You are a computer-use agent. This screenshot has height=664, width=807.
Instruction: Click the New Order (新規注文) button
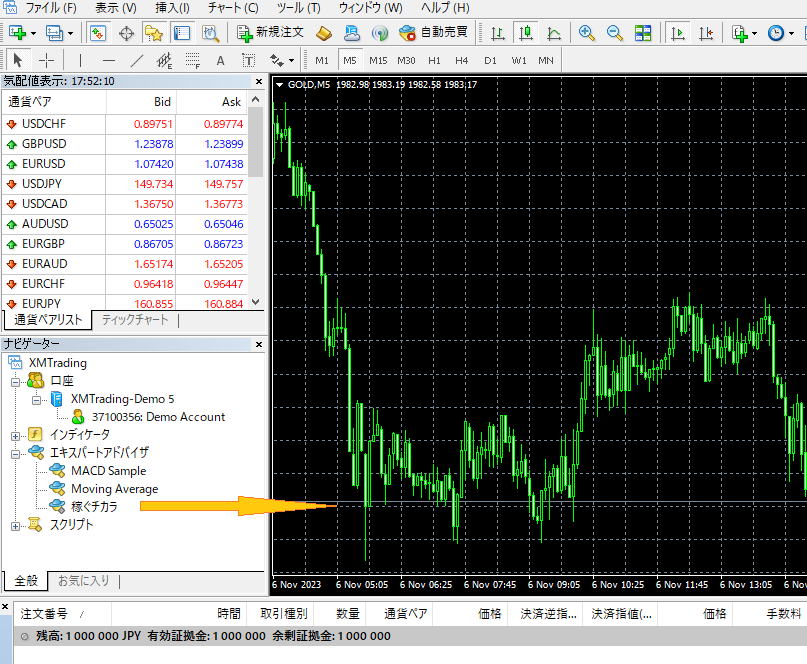(x=271, y=32)
